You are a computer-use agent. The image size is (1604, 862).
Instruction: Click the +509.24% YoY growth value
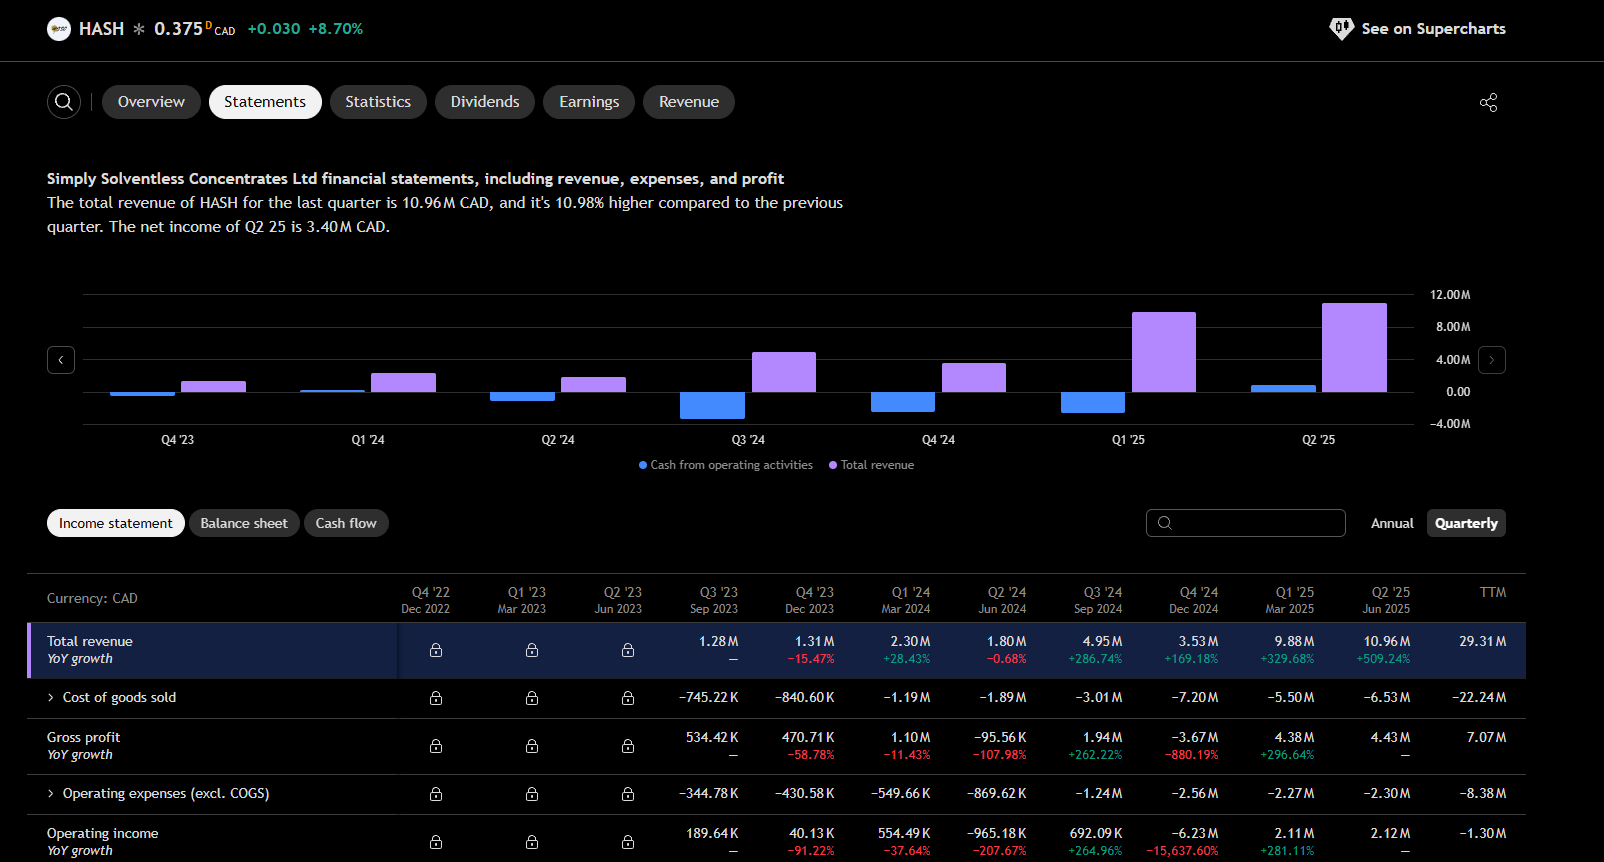(x=1383, y=659)
